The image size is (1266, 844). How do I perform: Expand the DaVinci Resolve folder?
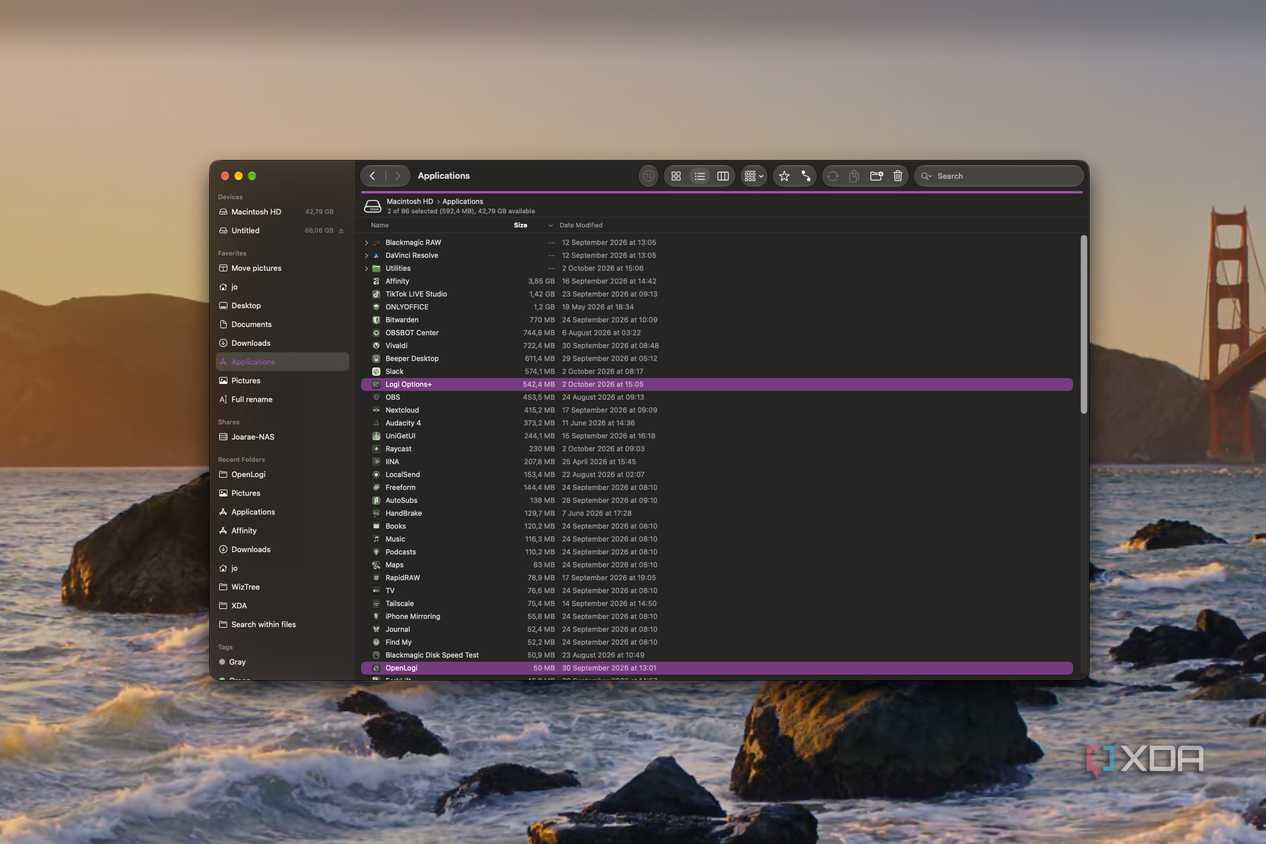(366, 256)
